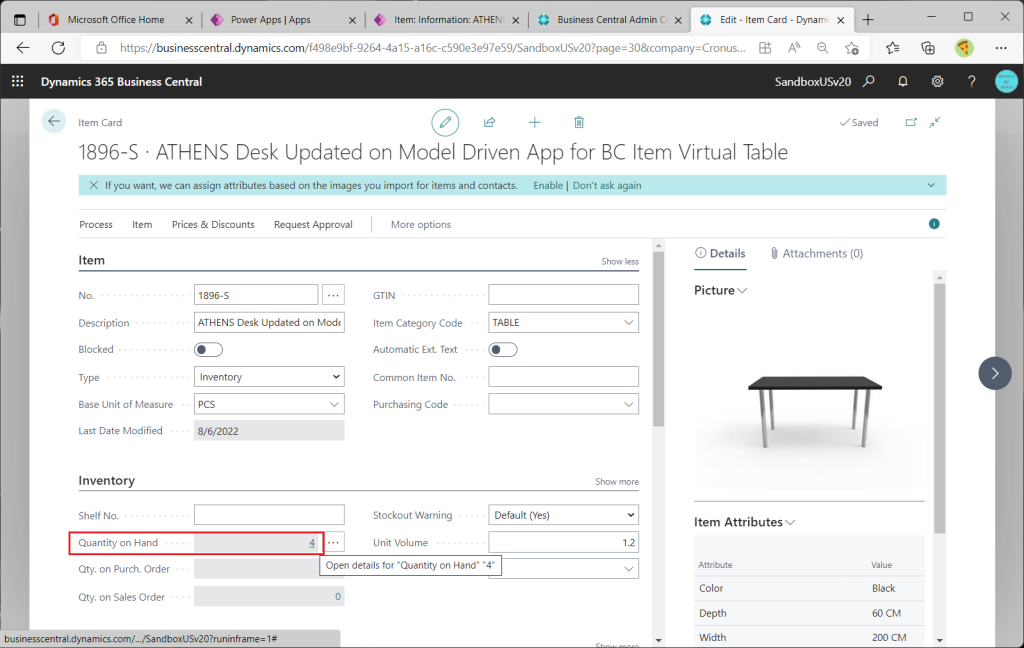Open Item Category Code dropdown
This screenshot has width=1024, height=648.
(x=628, y=323)
